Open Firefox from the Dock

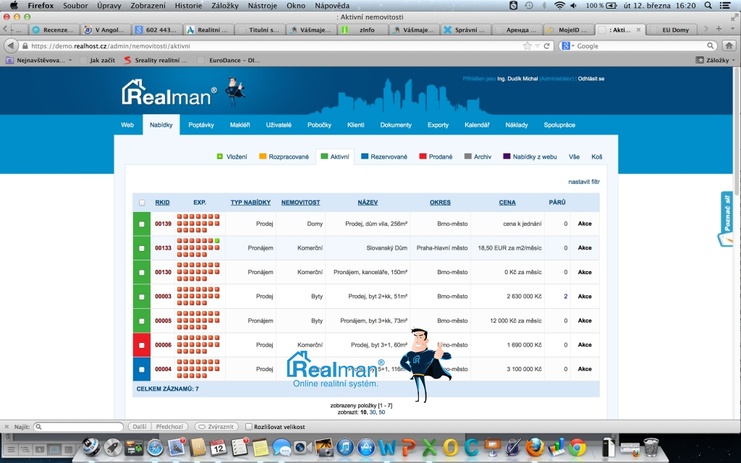[x=535, y=447]
